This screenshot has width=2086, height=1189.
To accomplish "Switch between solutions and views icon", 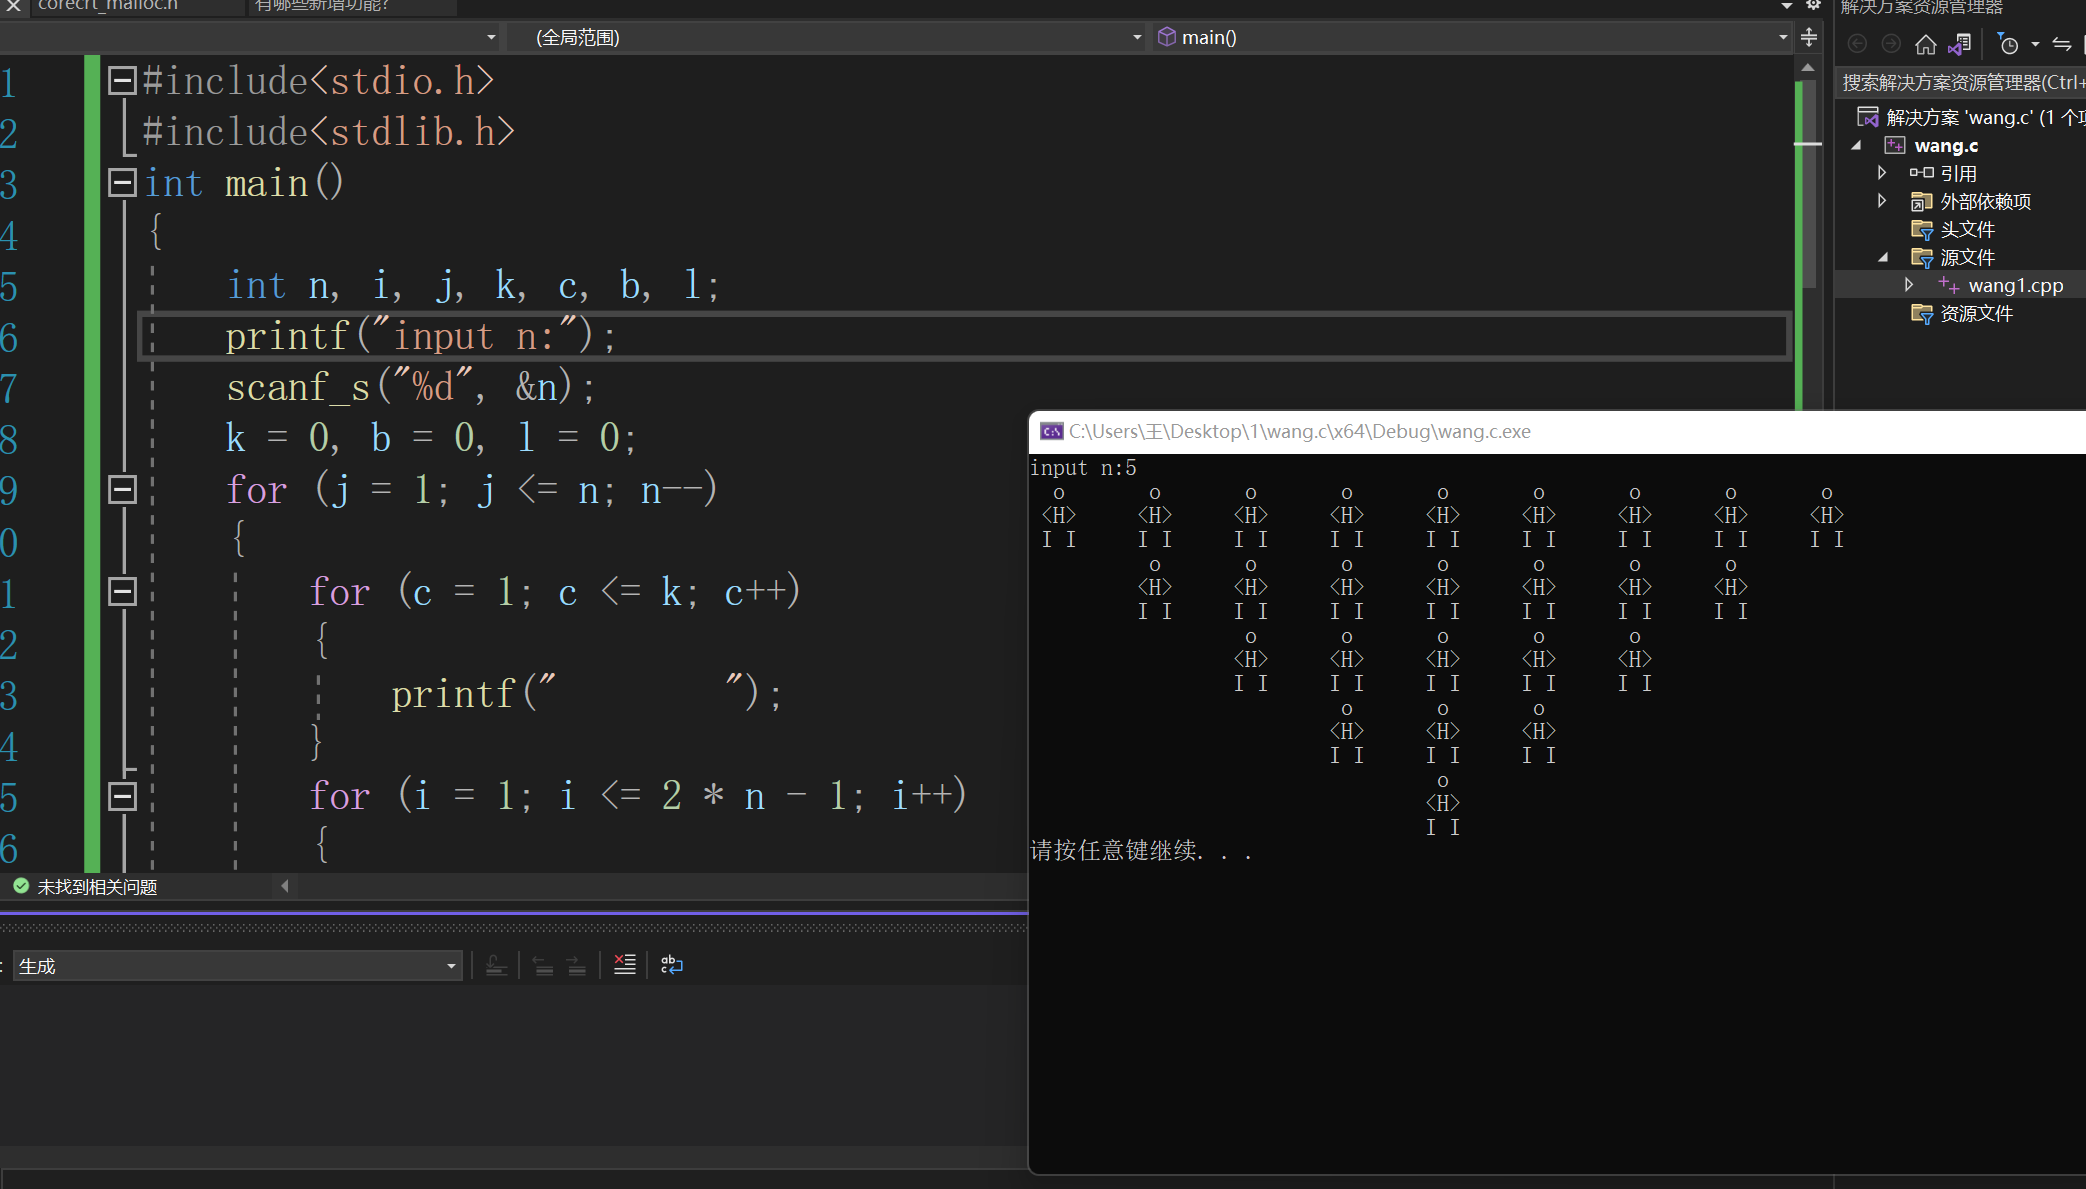I will click(1960, 44).
